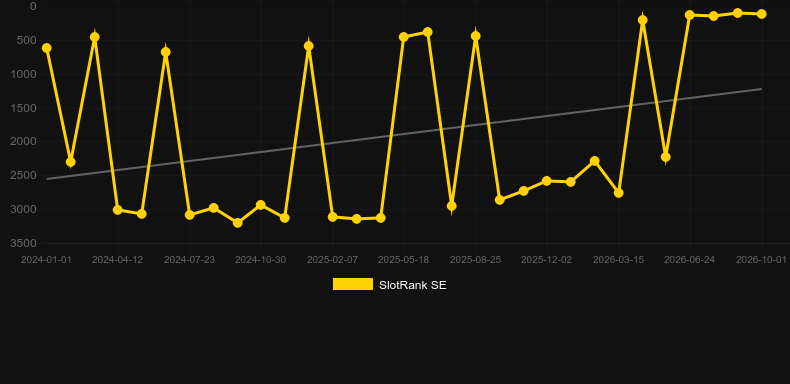The image size is (790, 384).
Task: Click the 2024-07-23 axis label
Action: (189, 260)
